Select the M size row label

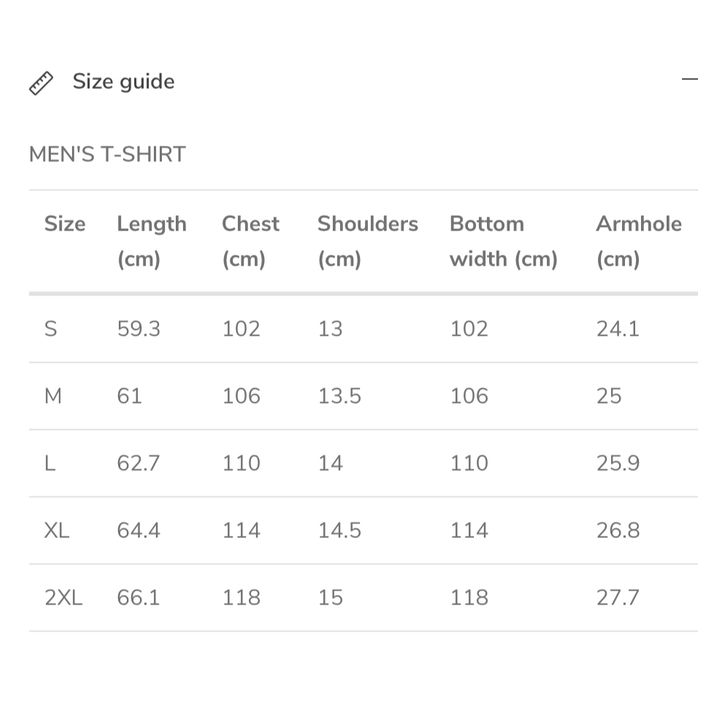point(53,396)
